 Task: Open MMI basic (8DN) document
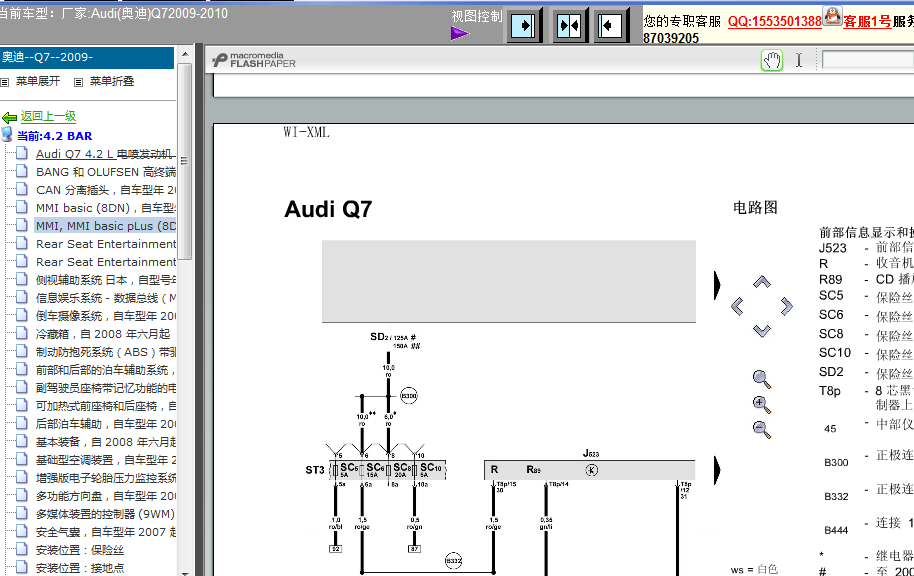[106, 208]
